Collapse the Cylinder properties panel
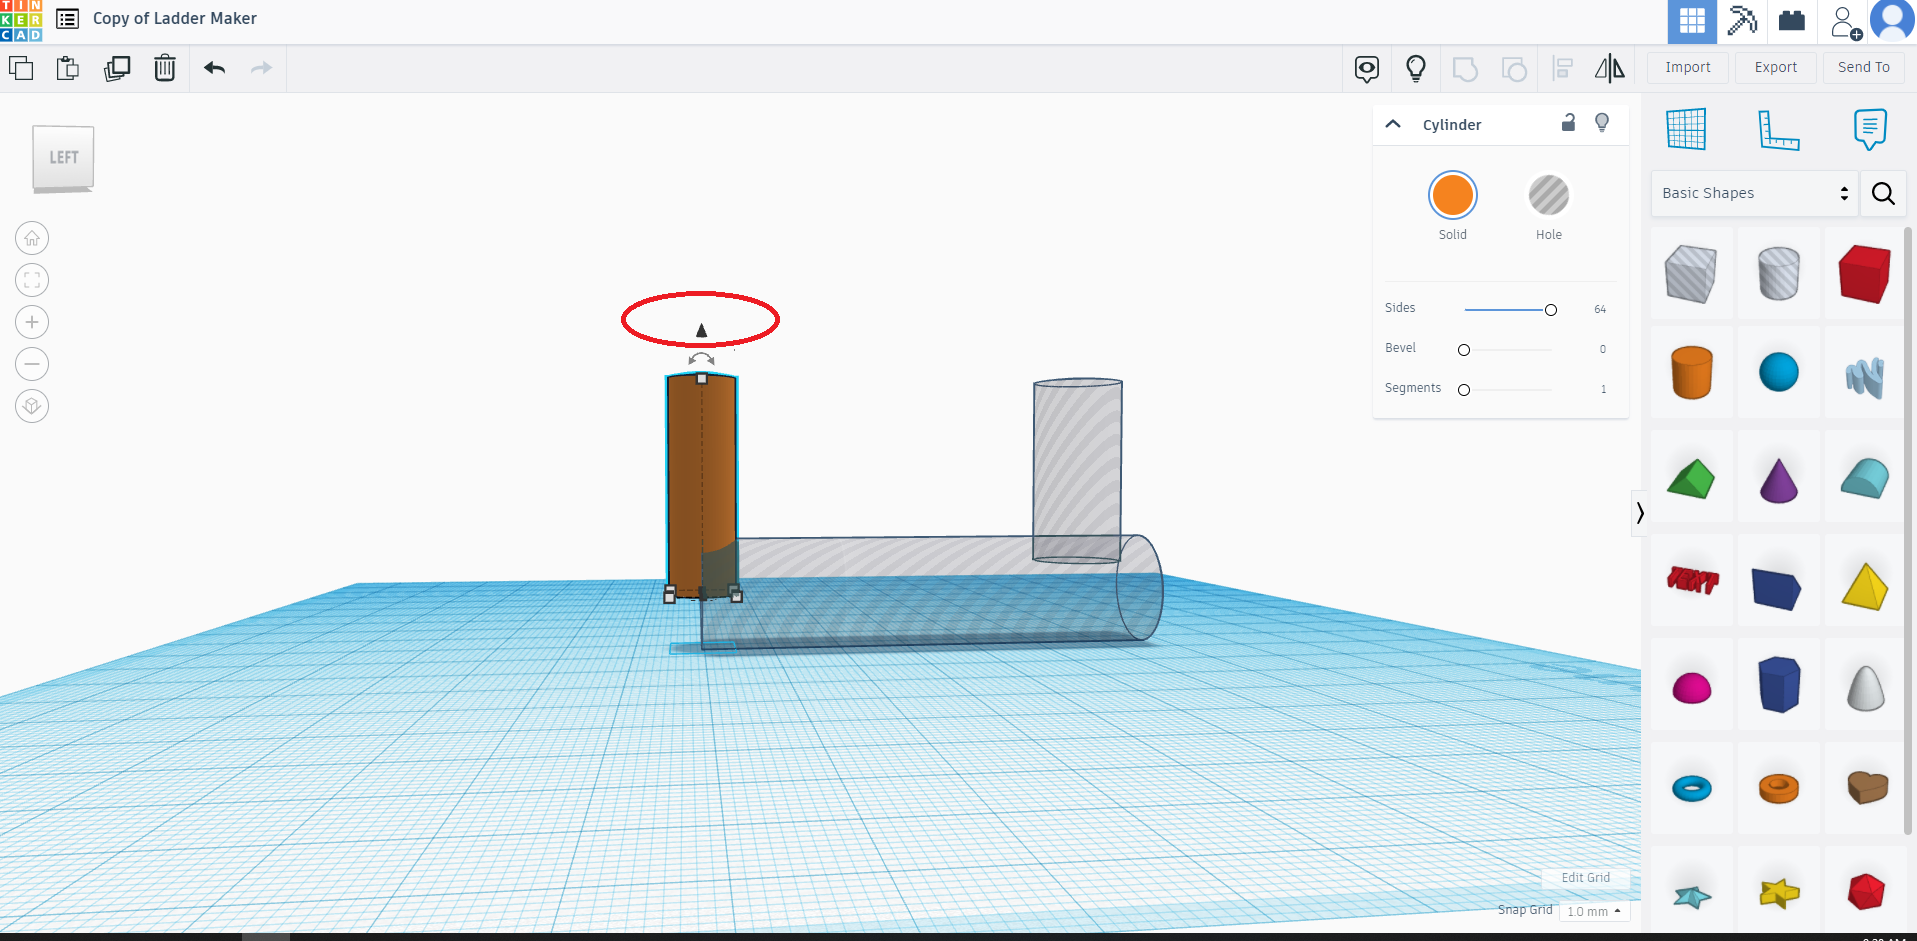Image resolution: width=1917 pixels, height=941 pixels. click(x=1393, y=124)
